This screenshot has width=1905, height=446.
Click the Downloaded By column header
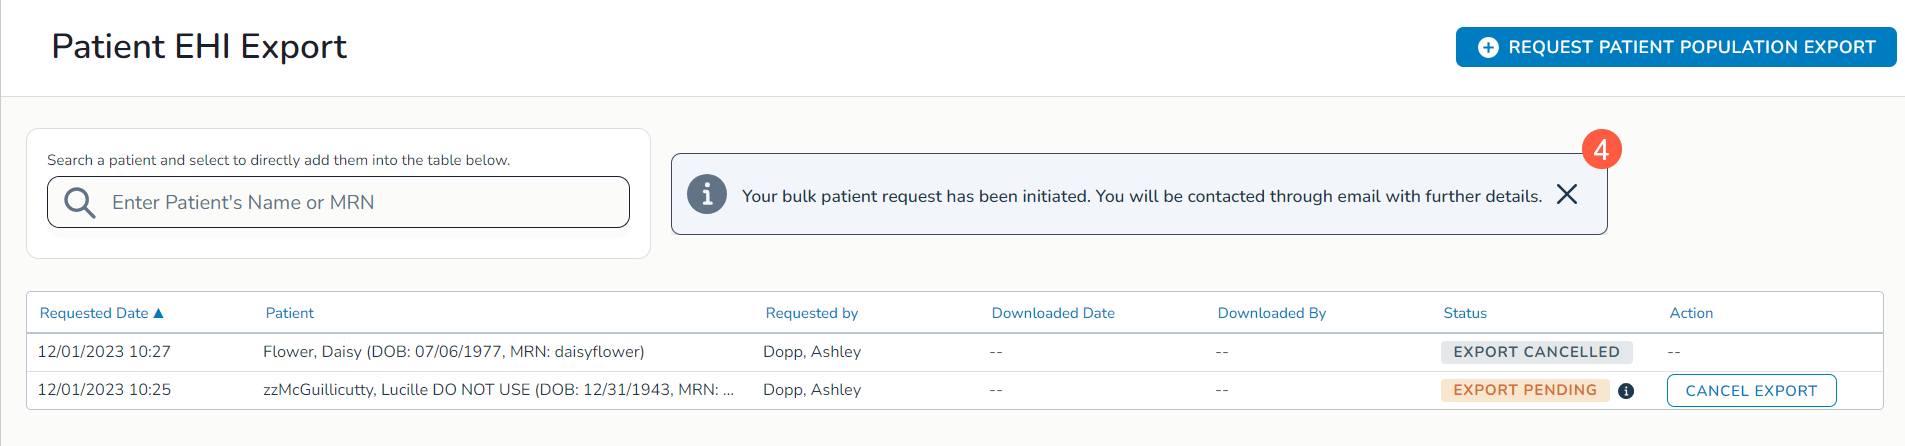click(x=1272, y=313)
